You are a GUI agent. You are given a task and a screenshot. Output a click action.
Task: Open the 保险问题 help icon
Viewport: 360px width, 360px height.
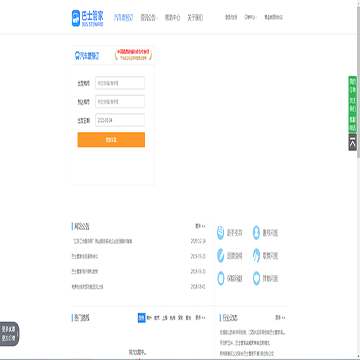(220, 278)
